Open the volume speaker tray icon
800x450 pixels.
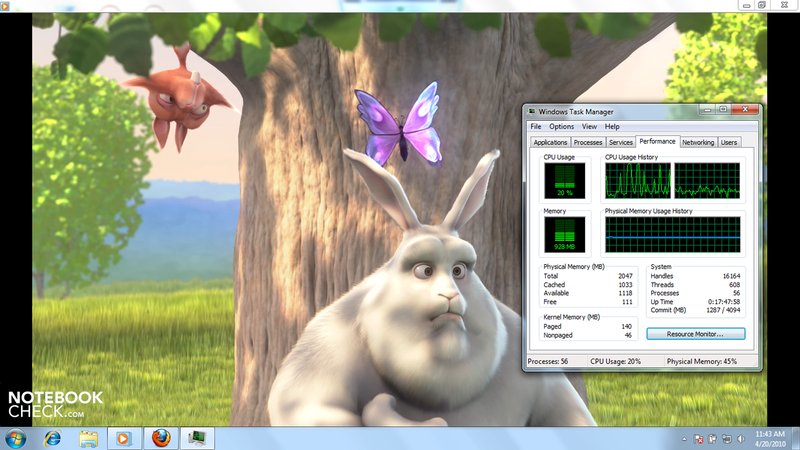tap(740, 439)
